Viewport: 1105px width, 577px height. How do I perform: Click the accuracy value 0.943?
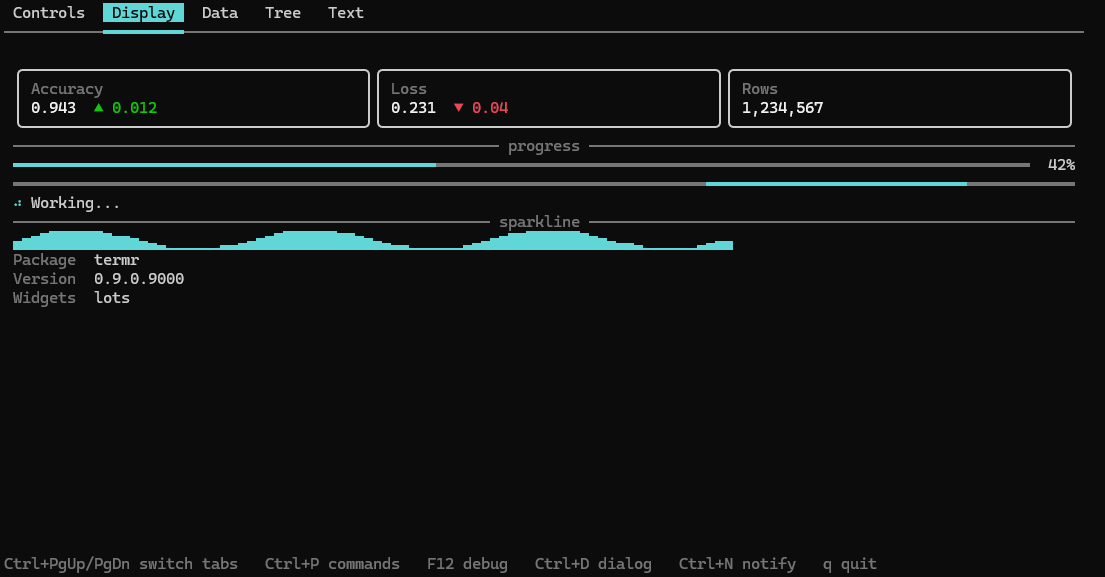(54, 108)
